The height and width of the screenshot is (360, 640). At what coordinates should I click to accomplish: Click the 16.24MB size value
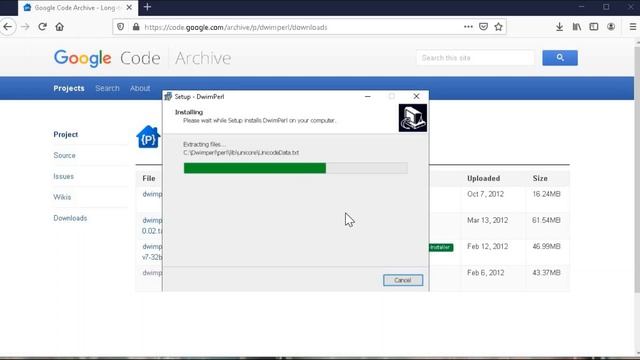[546, 194]
